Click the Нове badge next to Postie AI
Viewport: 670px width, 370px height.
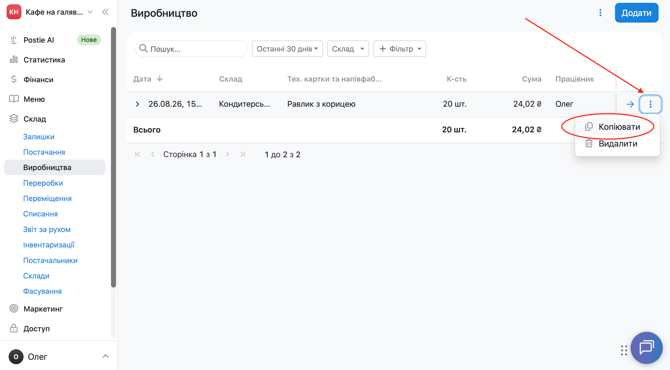click(88, 40)
